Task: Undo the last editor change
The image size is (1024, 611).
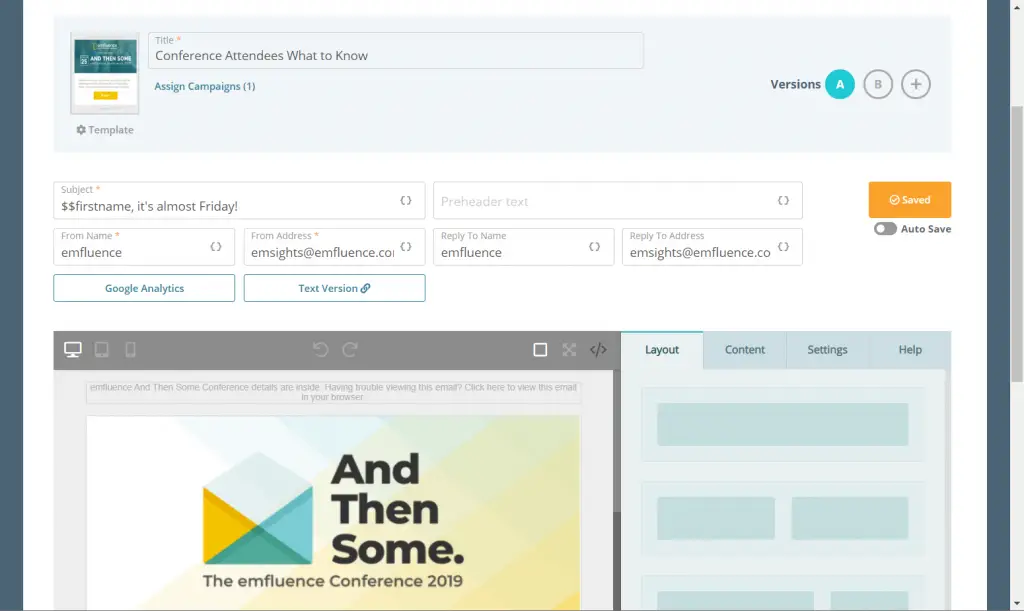Action: tap(320, 350)
